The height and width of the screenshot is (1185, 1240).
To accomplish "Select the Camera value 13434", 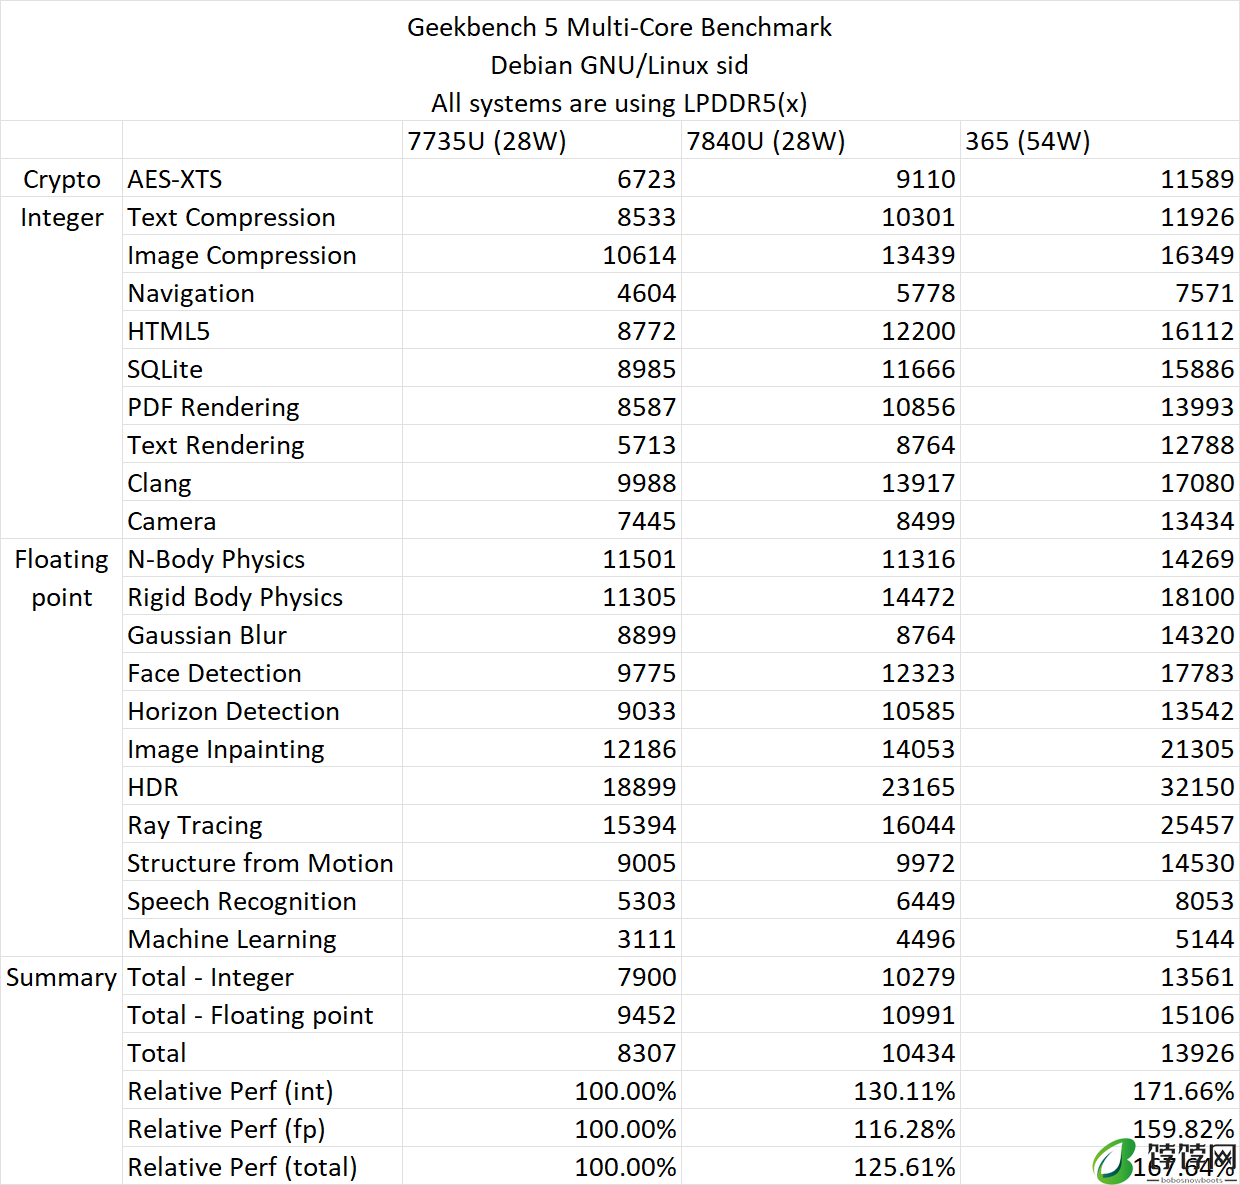I will click(x=1197, y=521).
